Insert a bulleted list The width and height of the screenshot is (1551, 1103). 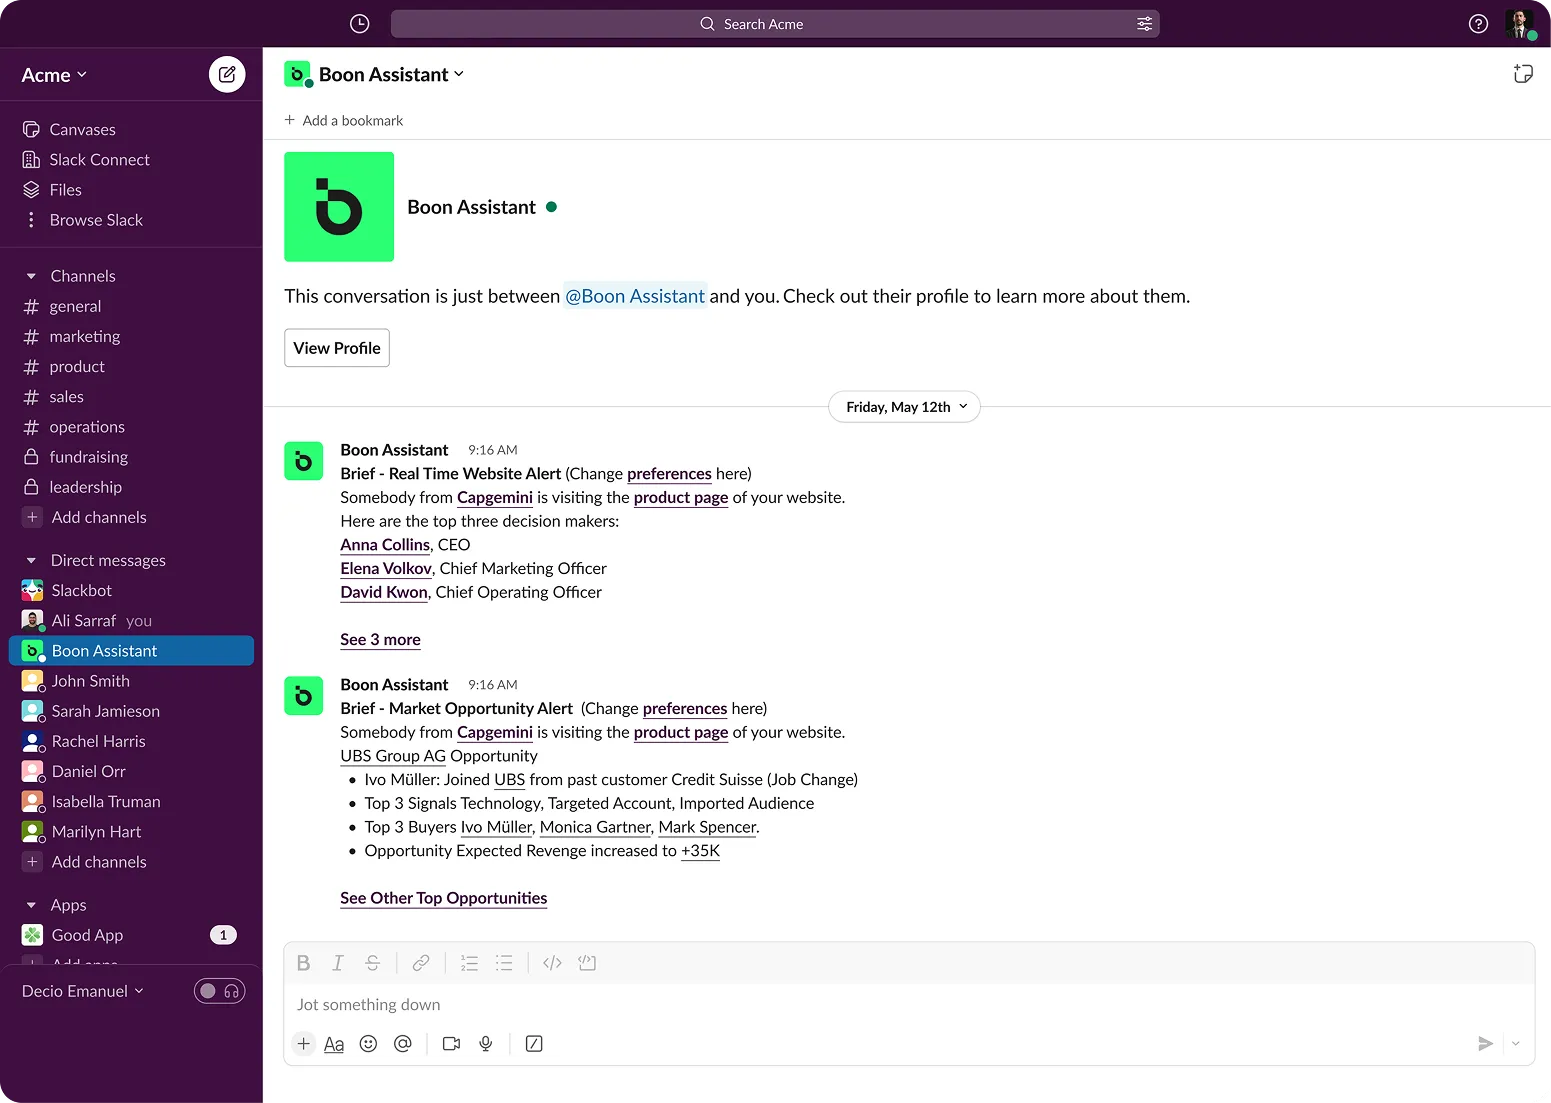point(504,963)
